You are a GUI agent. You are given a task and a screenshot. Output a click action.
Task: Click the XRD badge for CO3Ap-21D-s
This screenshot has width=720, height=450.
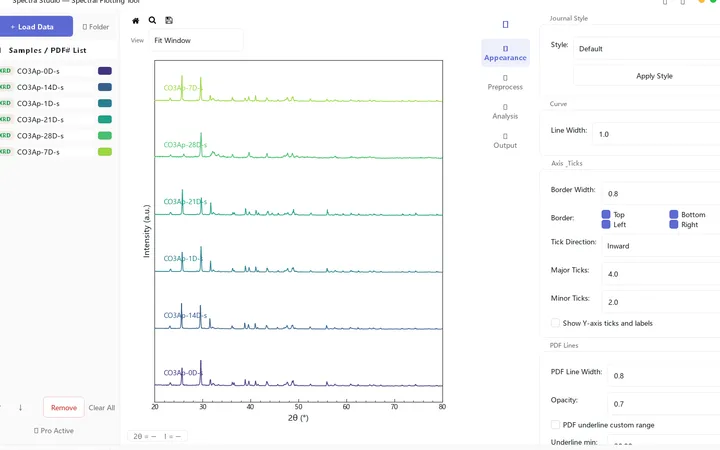6,119
